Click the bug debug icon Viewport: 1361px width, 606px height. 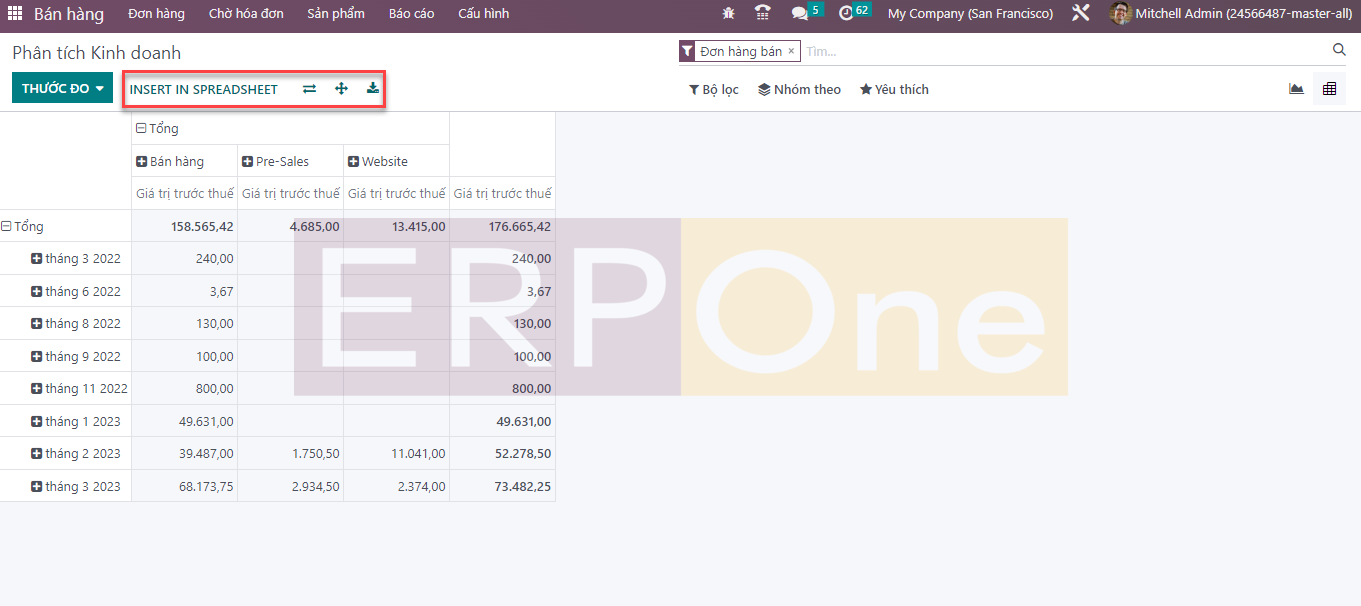pos(728,14)
